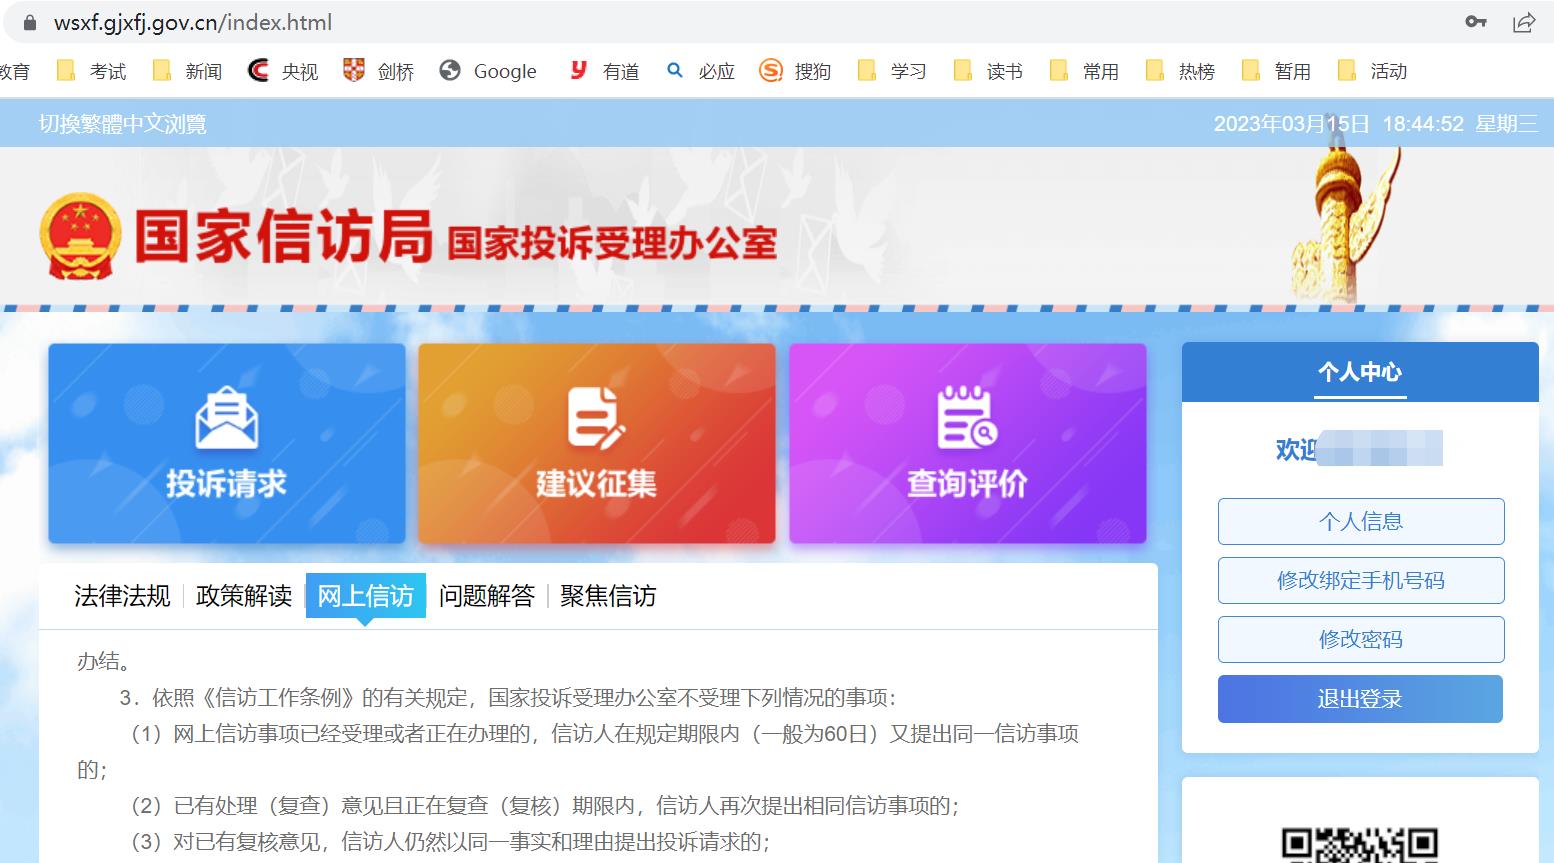Open the 央视 CCTV bookmark
Viewport: 1554px width, 863px height.
point(283,71)
